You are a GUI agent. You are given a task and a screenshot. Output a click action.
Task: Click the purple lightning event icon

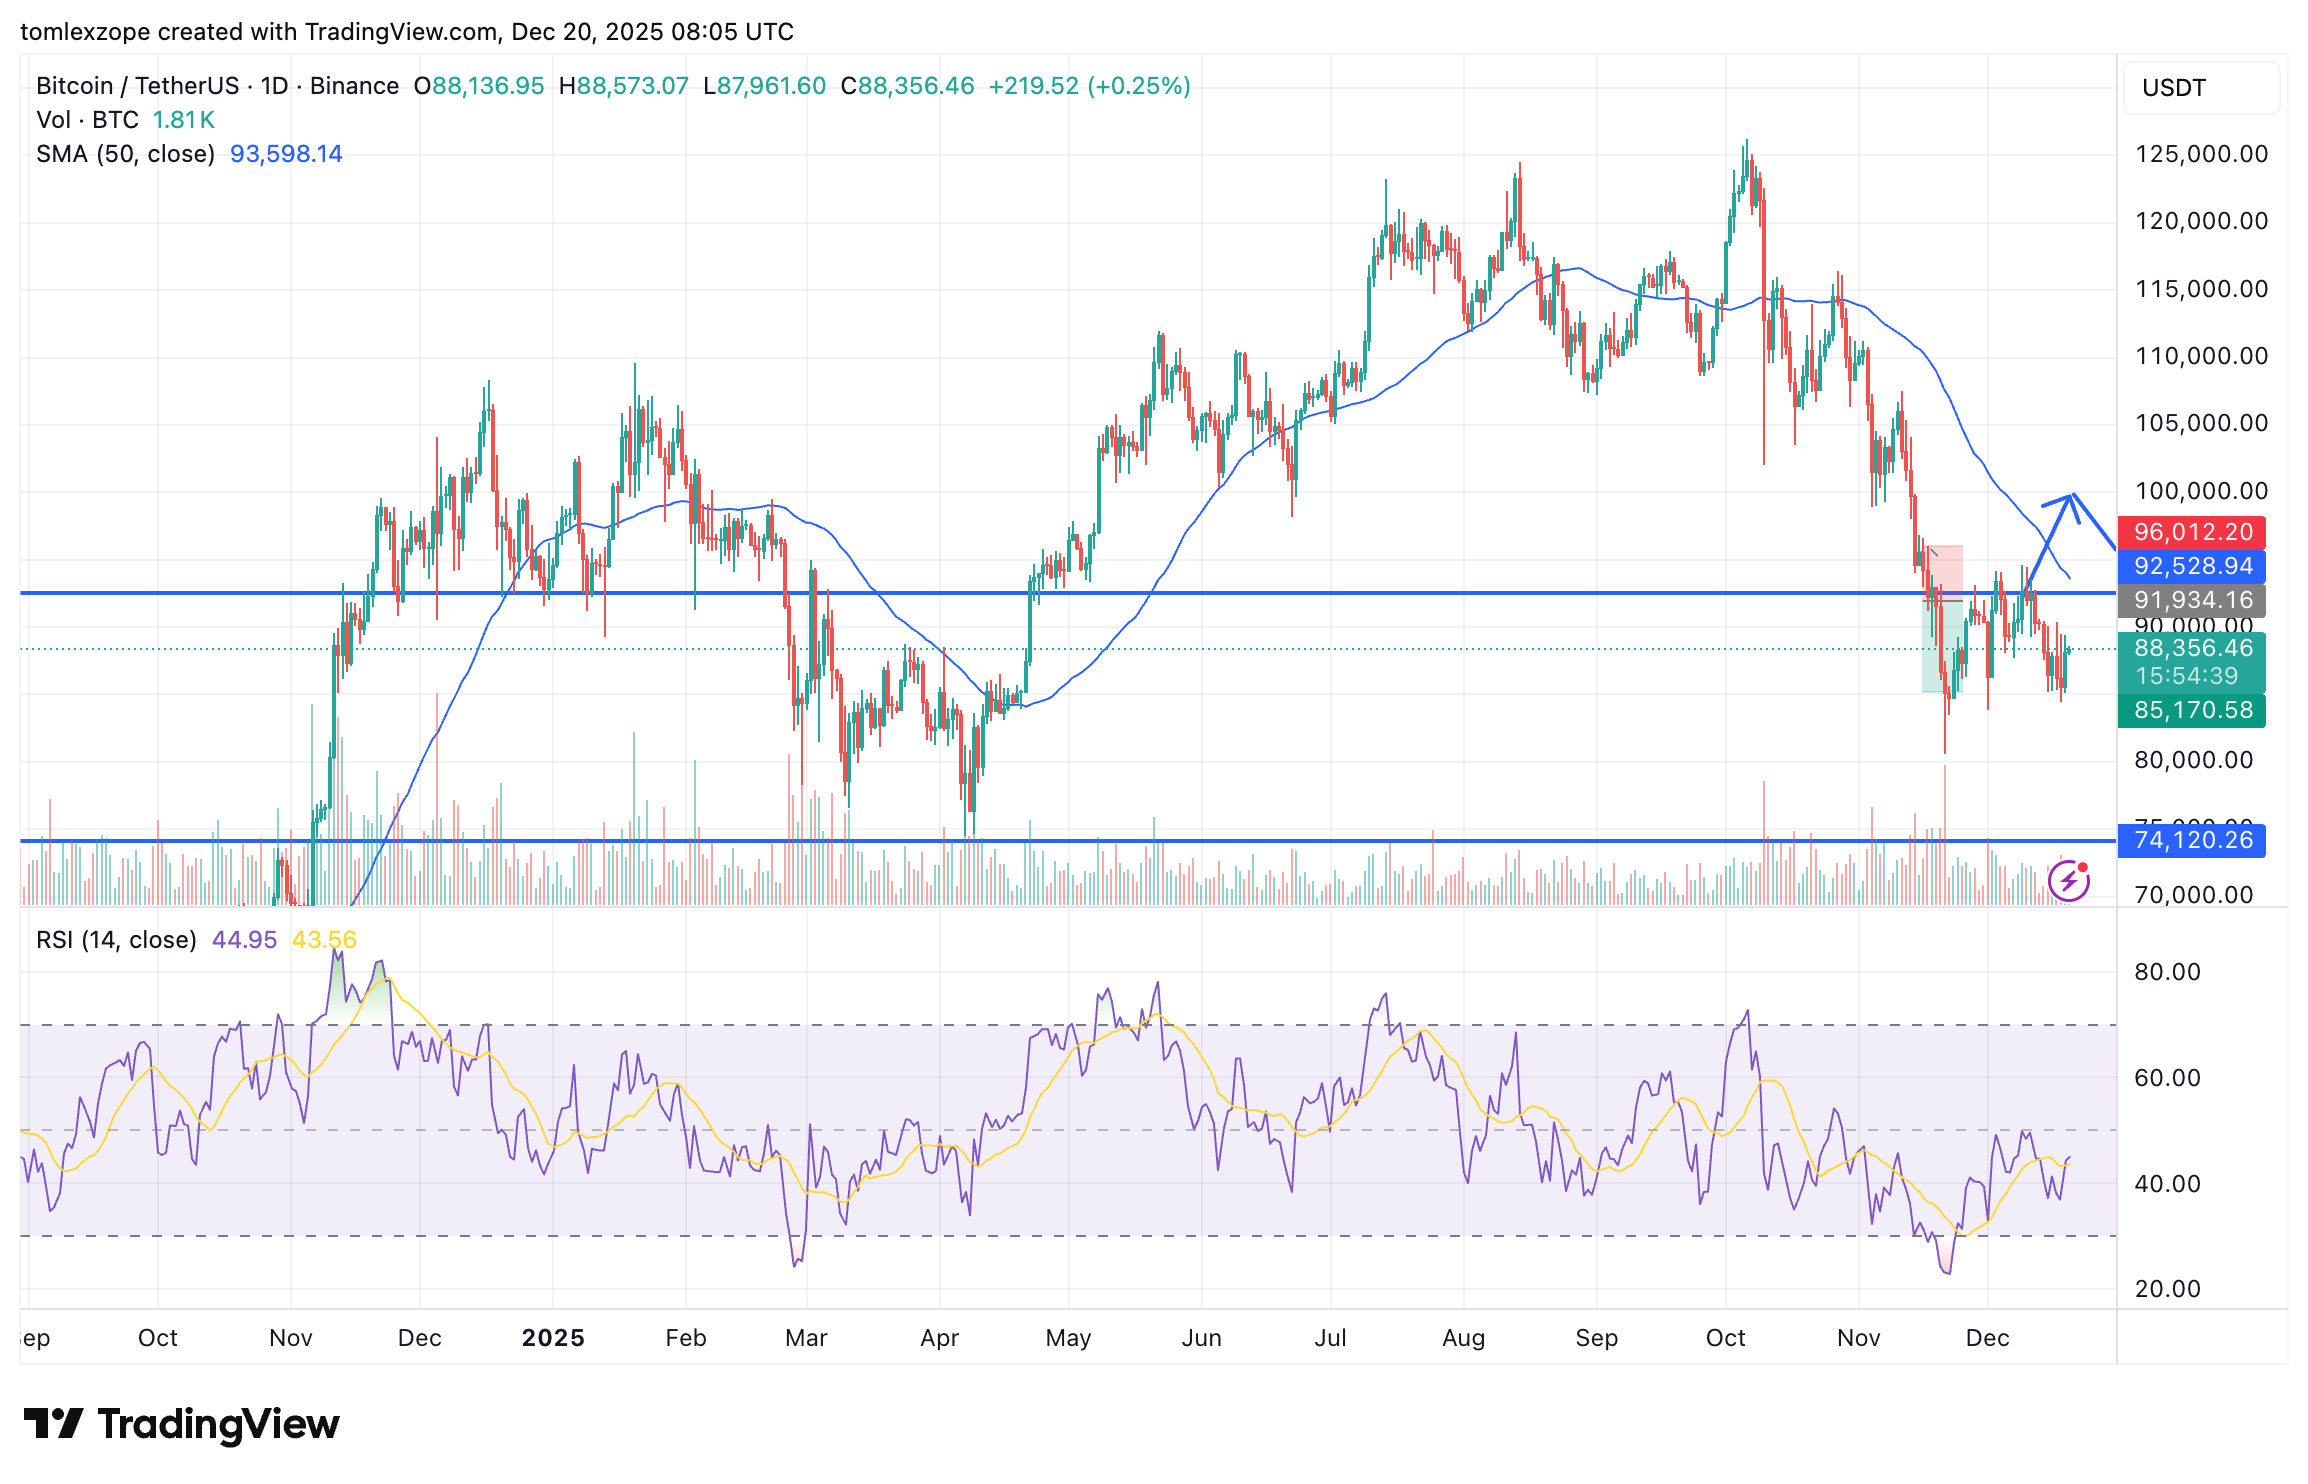[x=2068, y=881]
